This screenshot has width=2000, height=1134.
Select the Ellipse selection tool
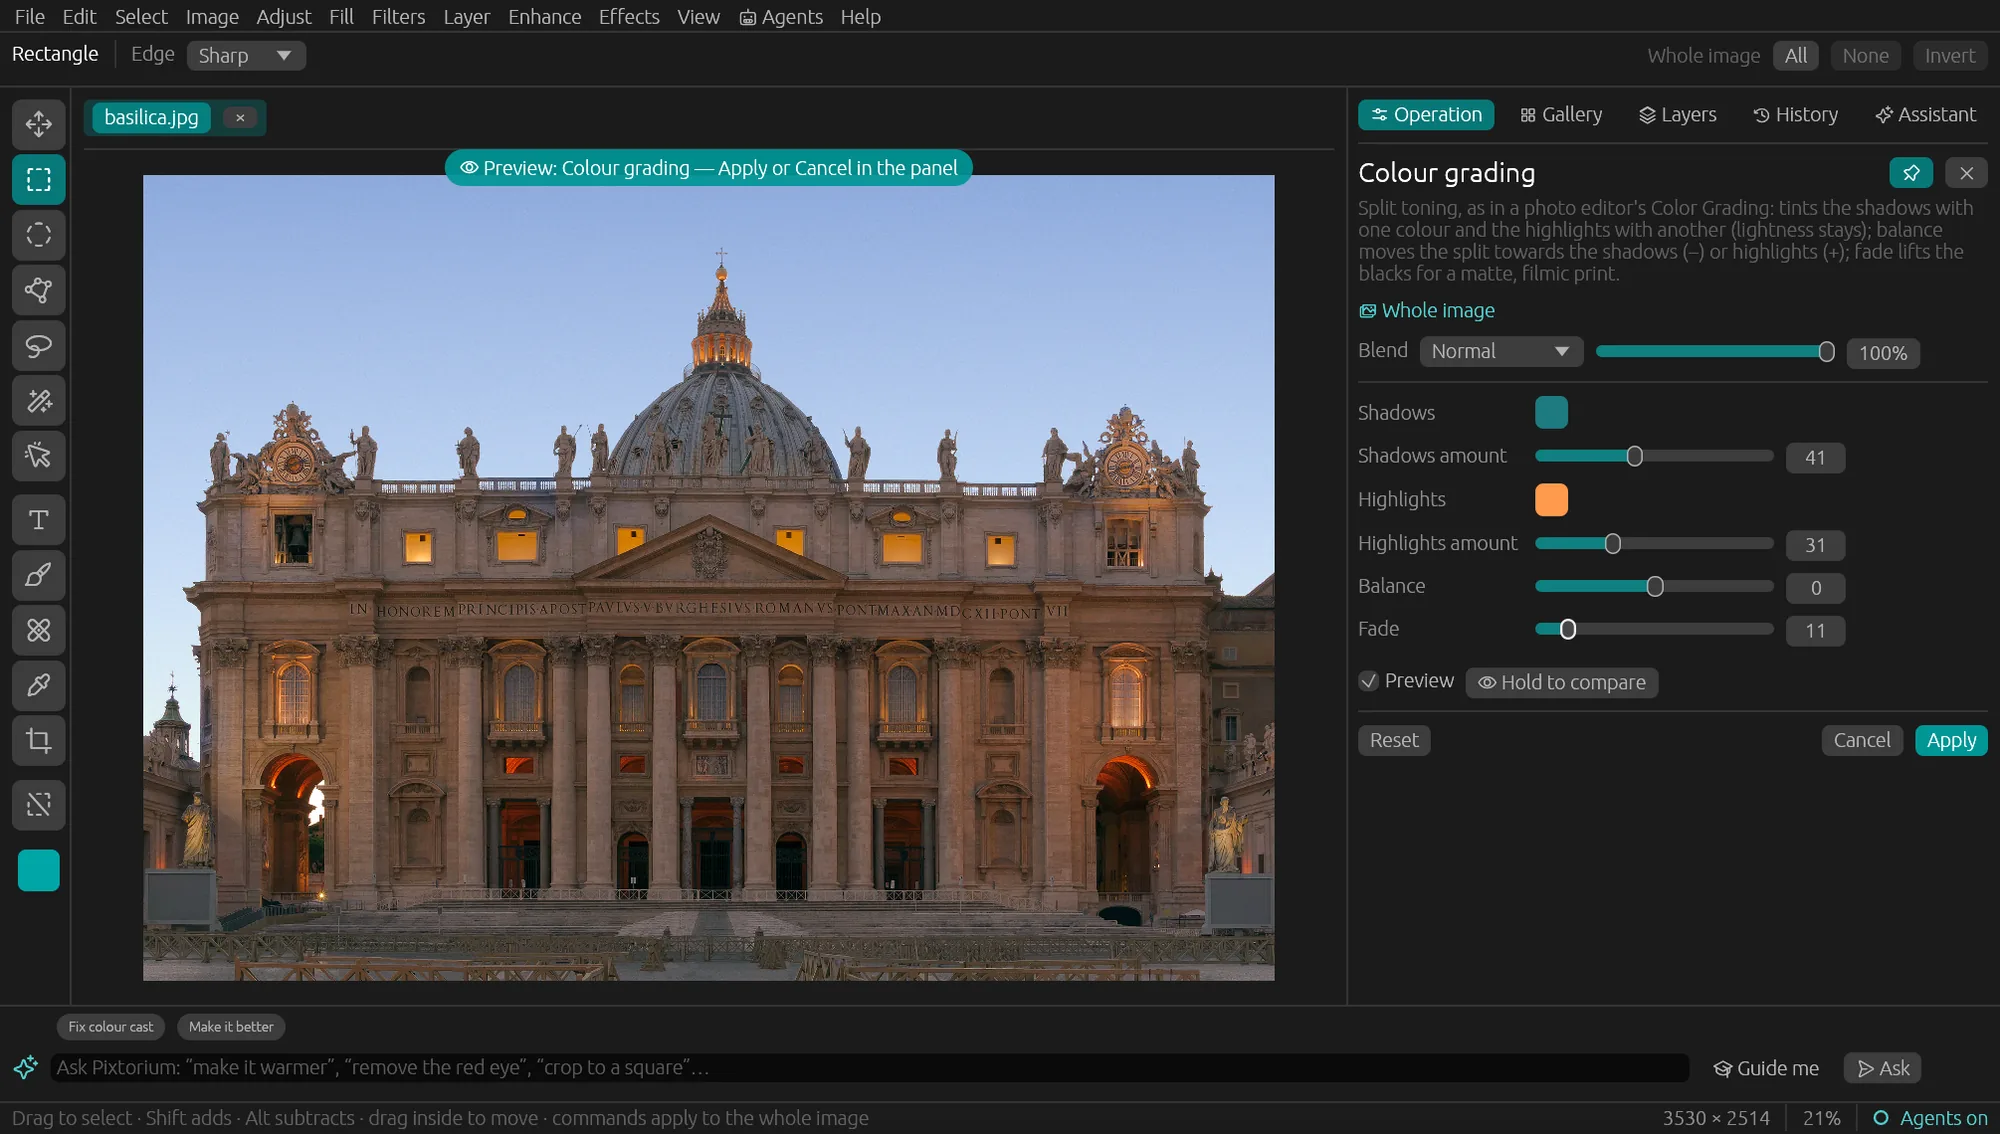tap(39, 235)
